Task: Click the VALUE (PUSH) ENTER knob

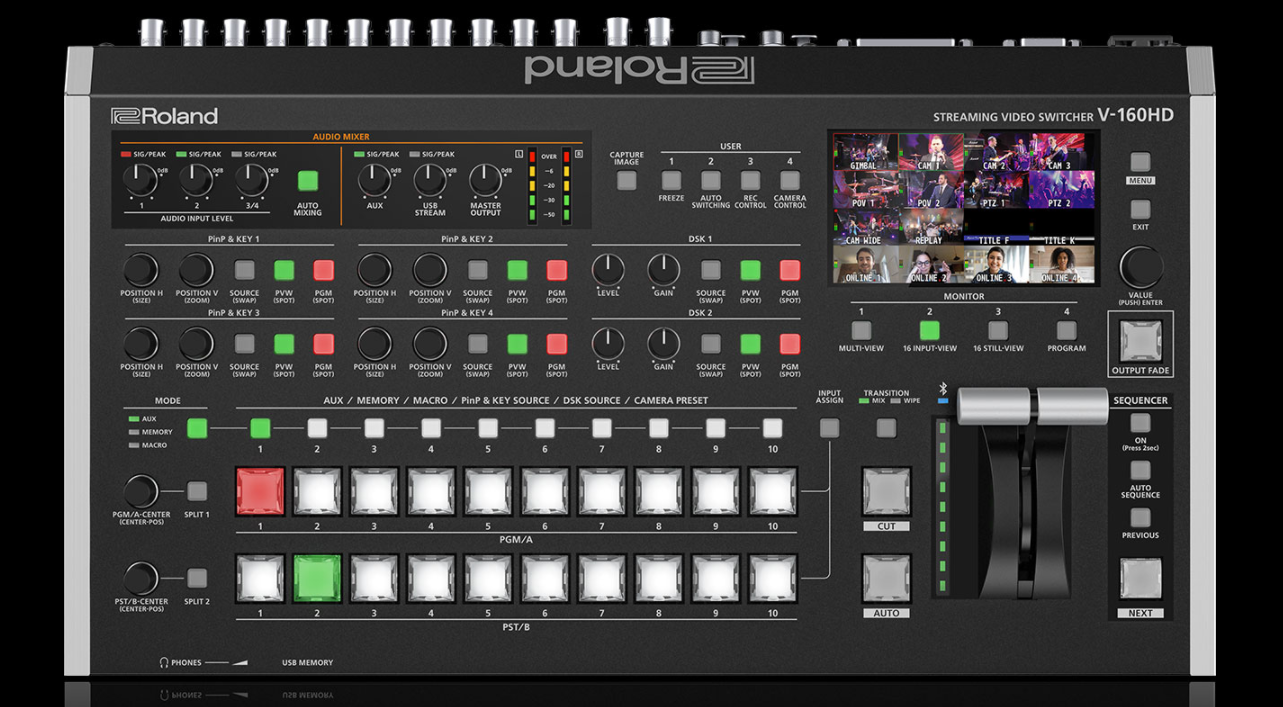Action: coord(1141,267)
